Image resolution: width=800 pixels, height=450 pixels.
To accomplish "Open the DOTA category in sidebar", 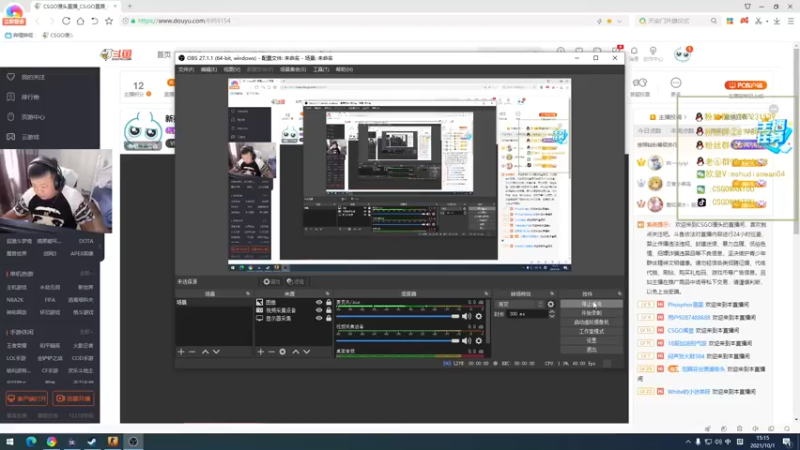I will [x=86, y=241].
